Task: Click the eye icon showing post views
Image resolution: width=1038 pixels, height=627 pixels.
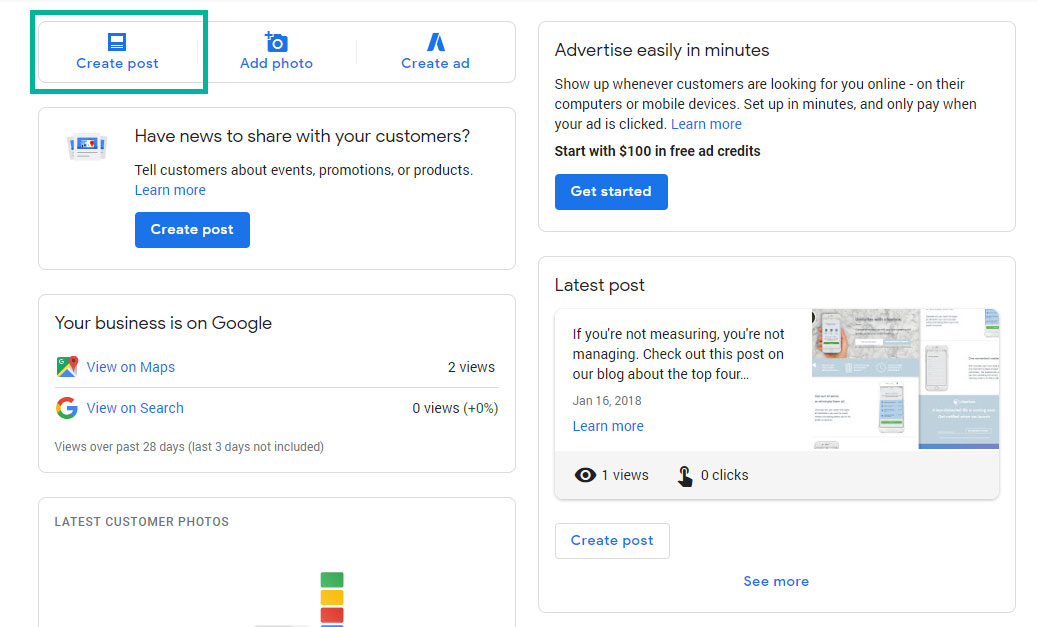Action: point(585,475)
